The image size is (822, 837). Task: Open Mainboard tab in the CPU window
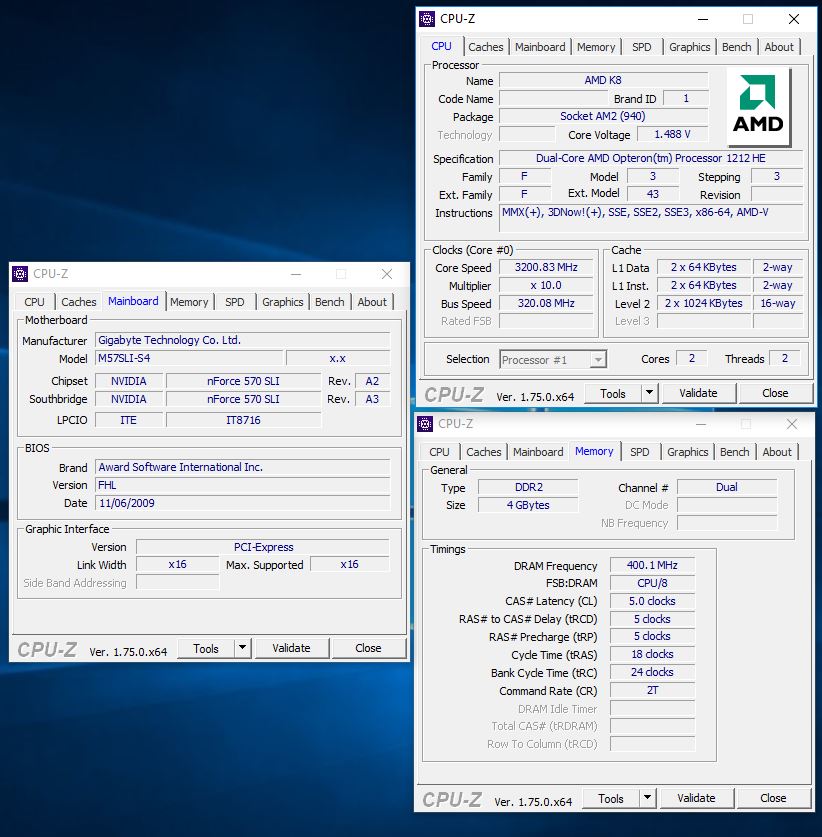click(540, 47)
